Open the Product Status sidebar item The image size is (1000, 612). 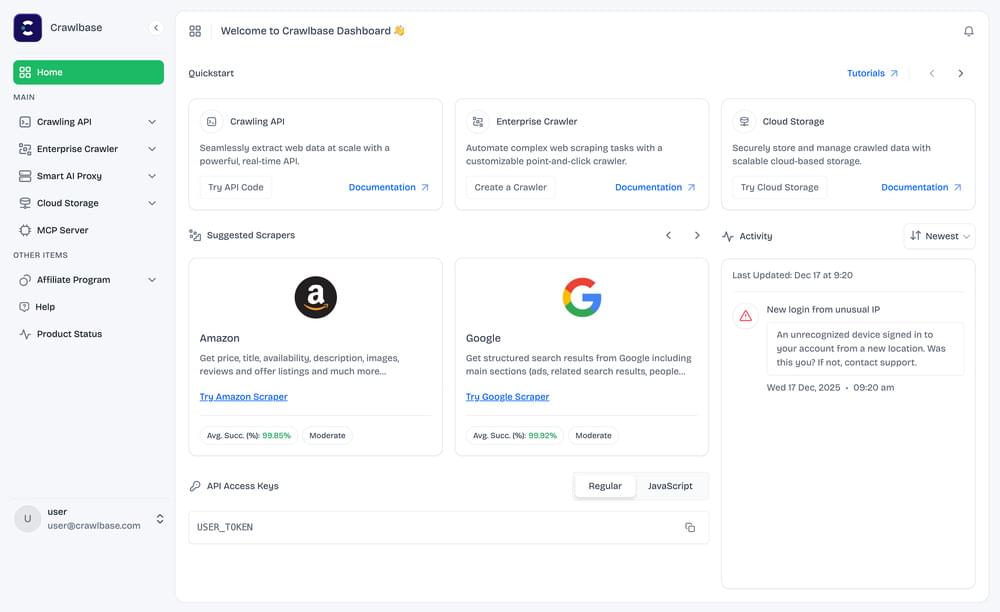click(66, 334)
